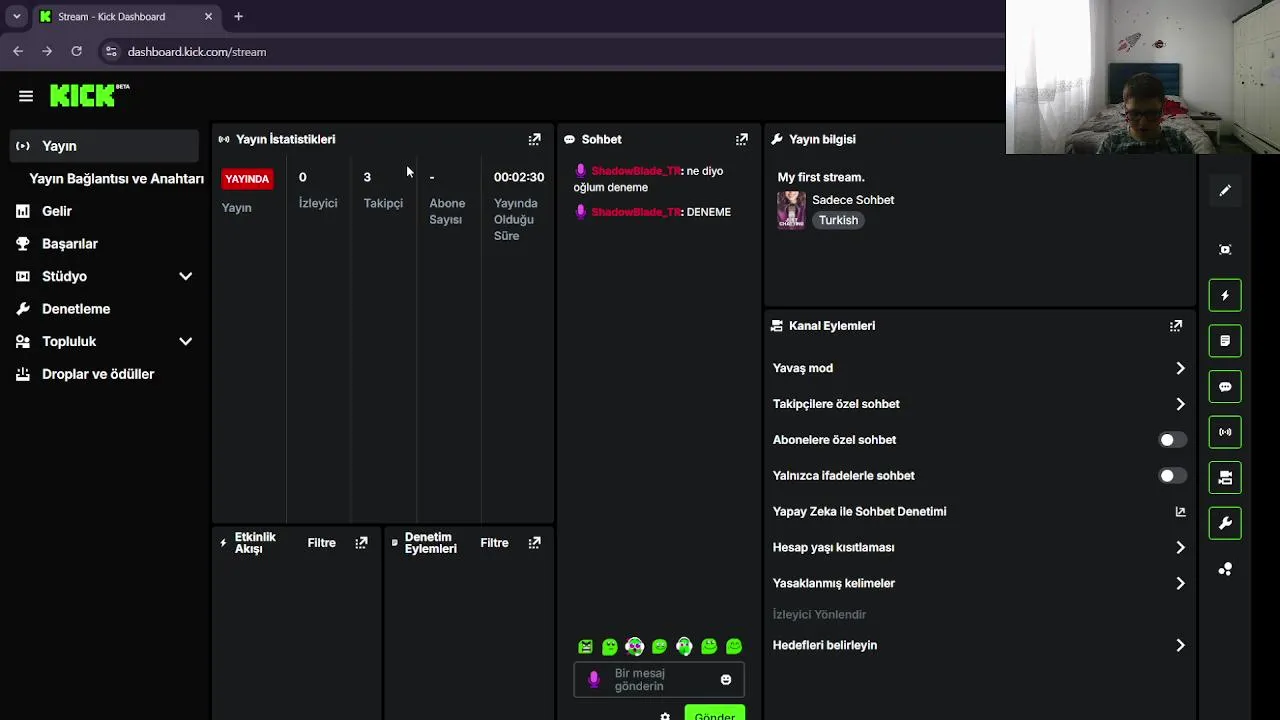The height and width of the screenshot is (720, 1280).
Task: Open Takipçilere özel sohbet settings arrow
Action: (1180, 404)
